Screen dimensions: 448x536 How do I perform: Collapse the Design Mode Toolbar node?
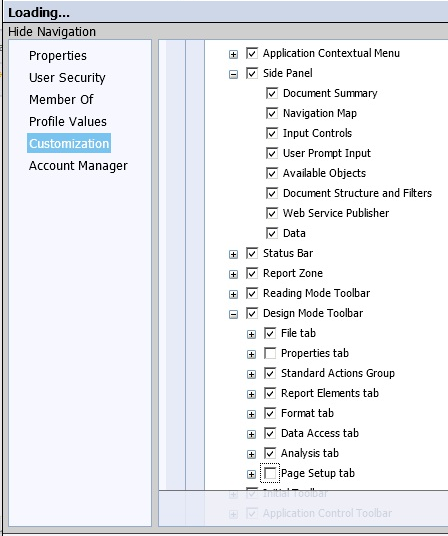coord(233,314)
